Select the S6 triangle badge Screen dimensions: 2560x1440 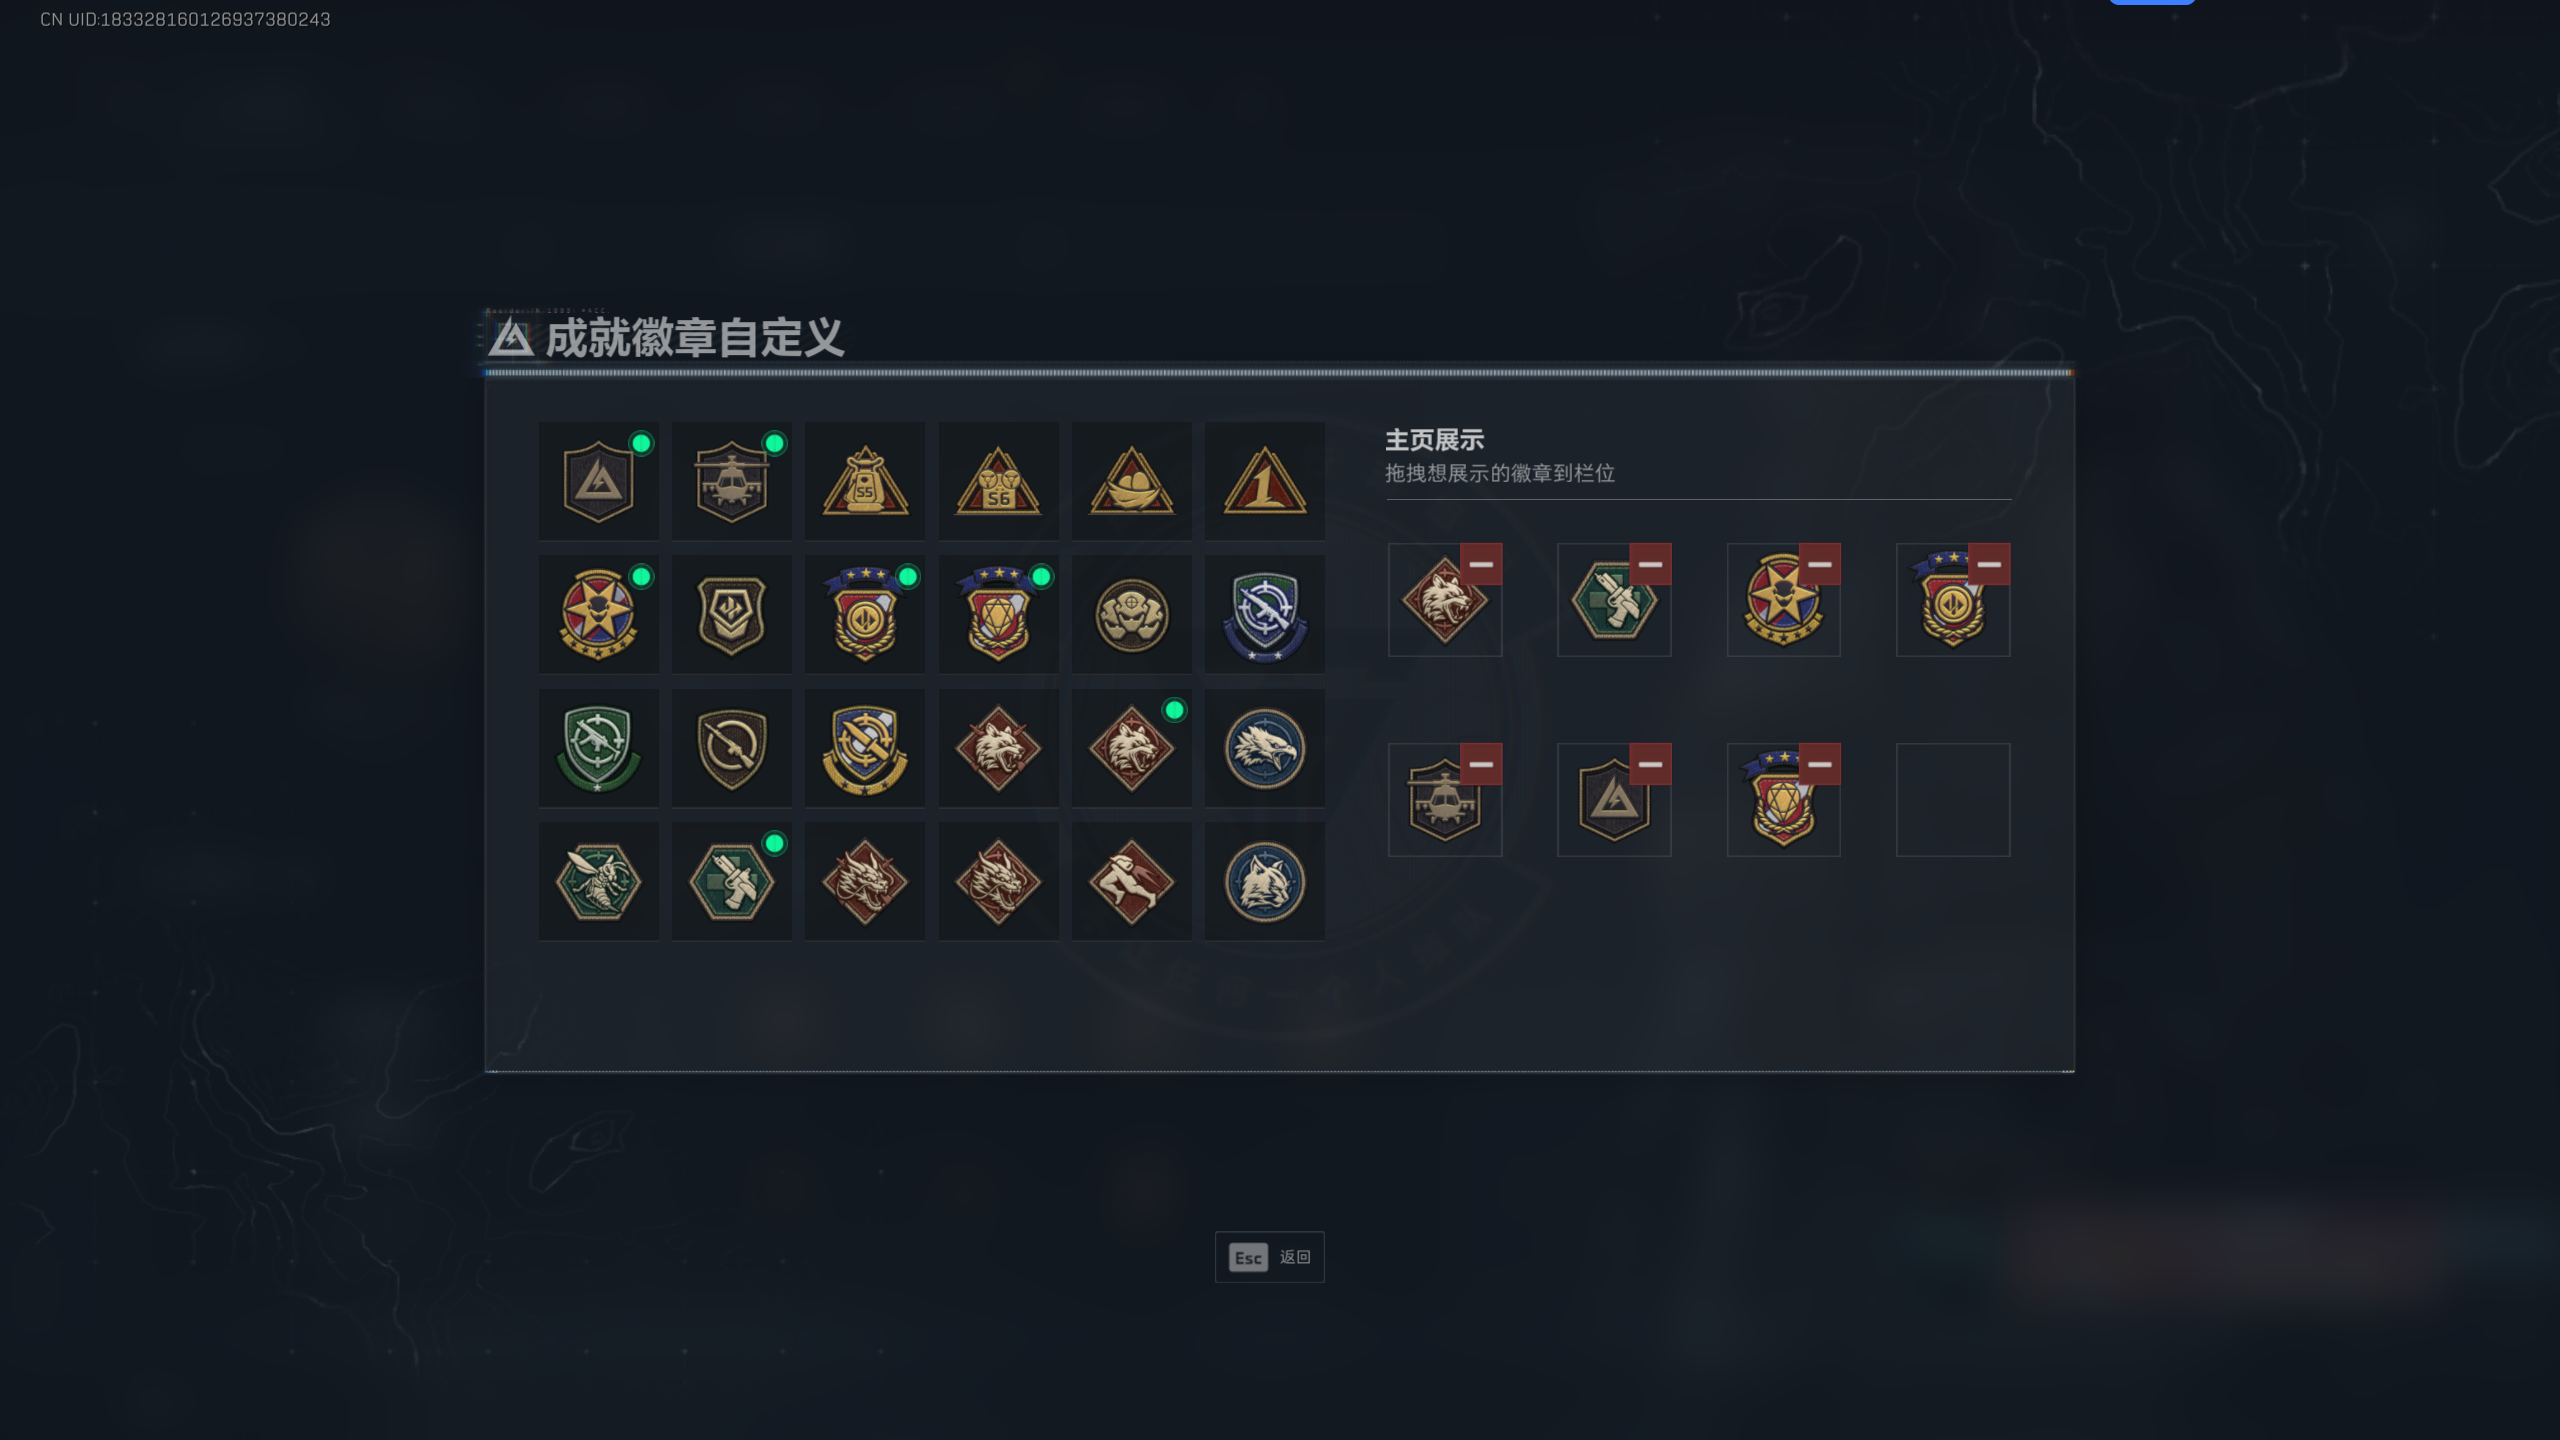coord(998,481)
